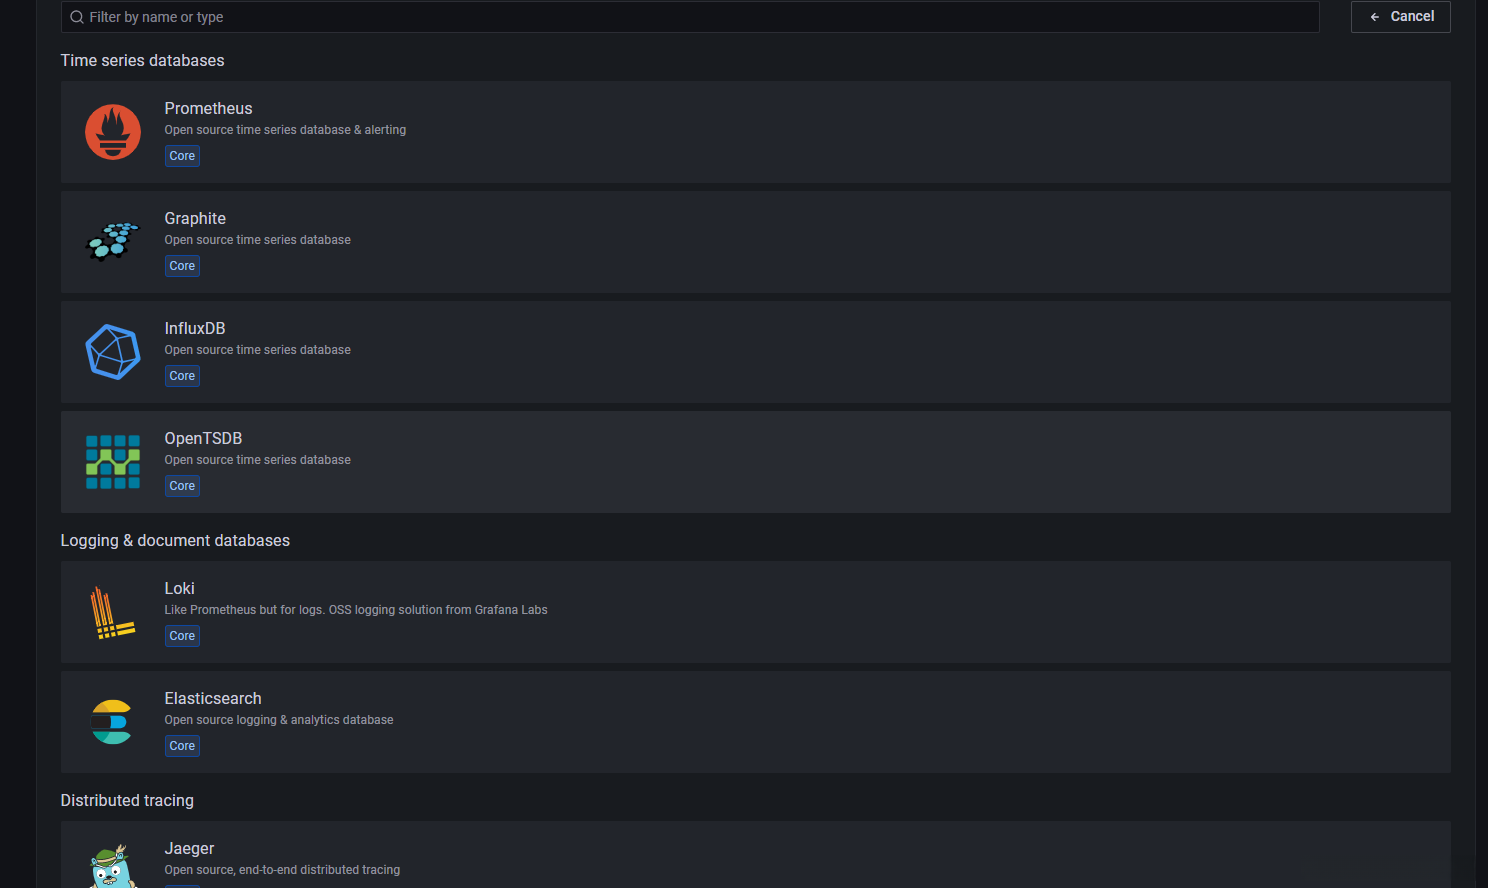Click InfluxDB's 'Open source time series database' description
Image resolution: width=1488 pixels, height=888 pixels.
(258, 350)
